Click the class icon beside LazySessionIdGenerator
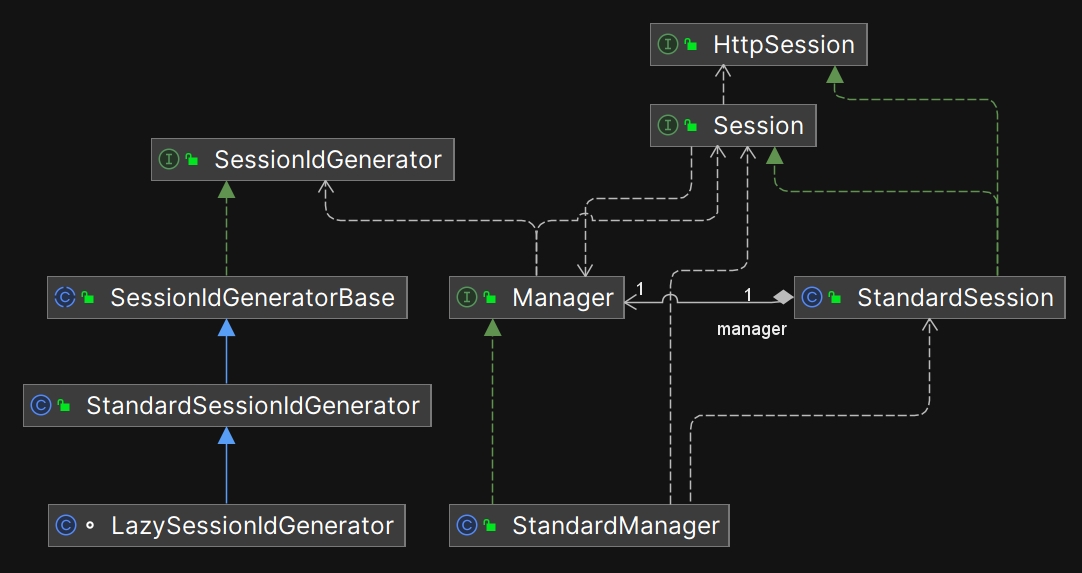This screenshot has height=573, width=1082. click(66, 525)
